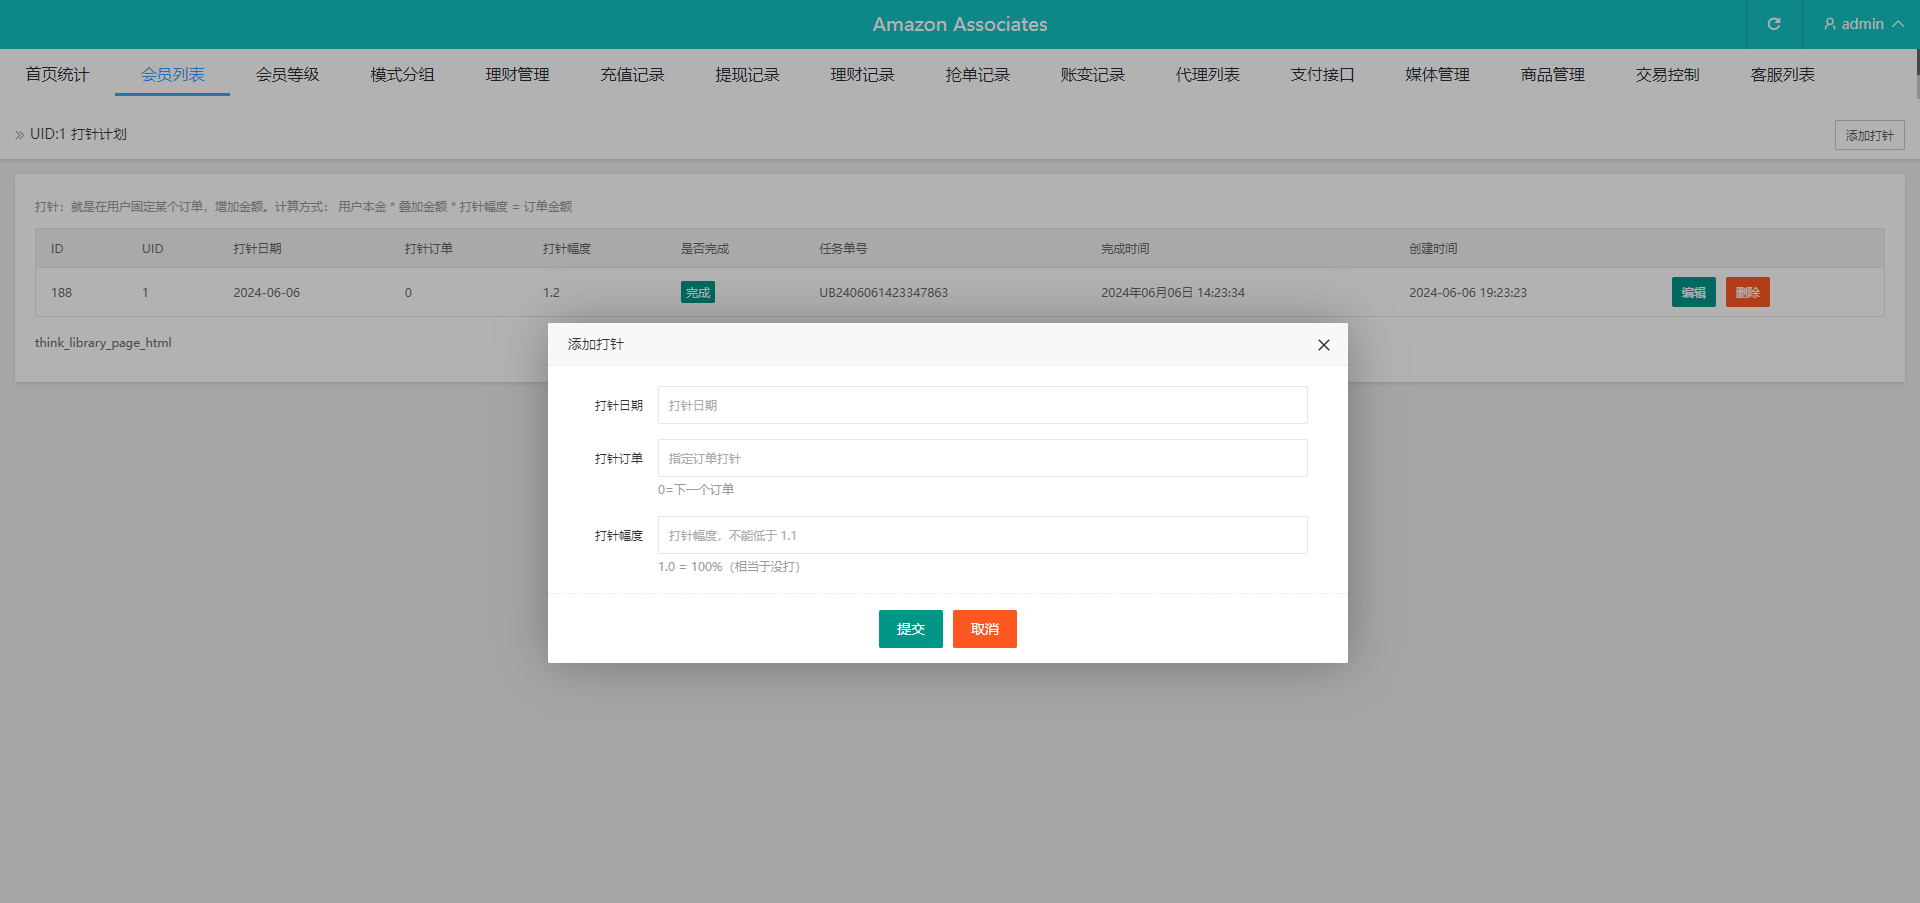Switch to the 商品管理 tab

pyautogui.click(x=1552, y=75)
